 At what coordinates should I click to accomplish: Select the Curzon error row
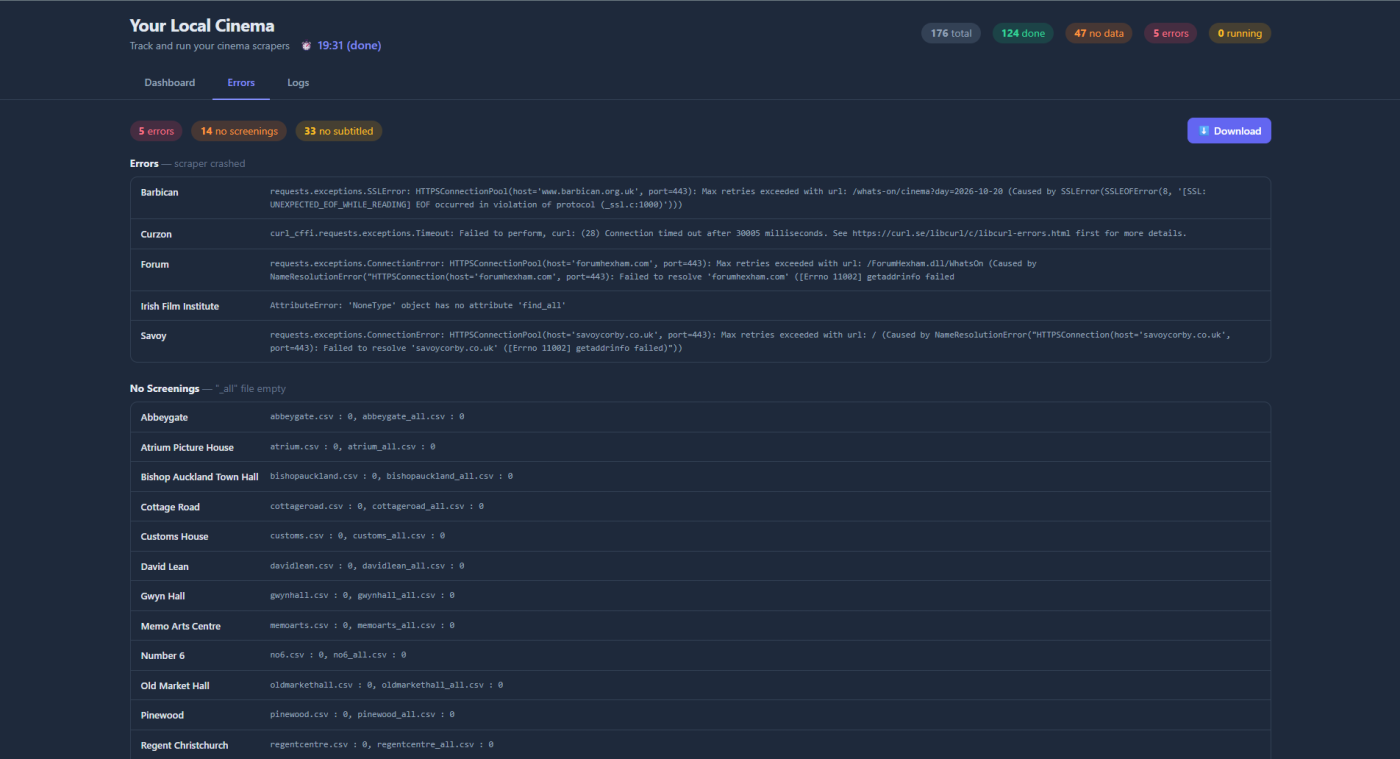[x=700, y=234]
